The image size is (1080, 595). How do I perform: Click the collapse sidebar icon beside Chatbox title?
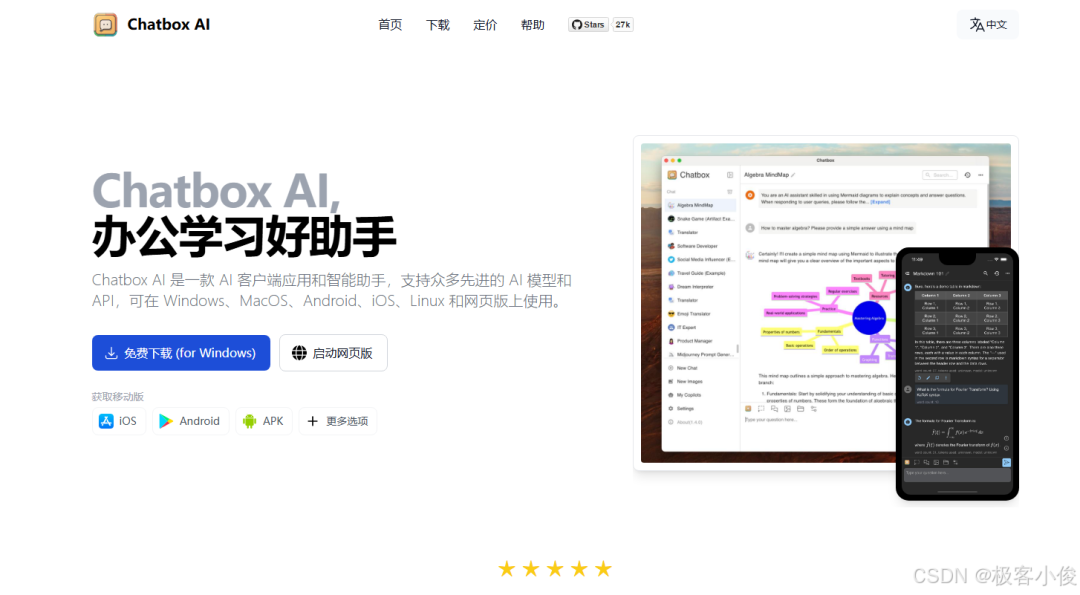[x=730, y=175]
